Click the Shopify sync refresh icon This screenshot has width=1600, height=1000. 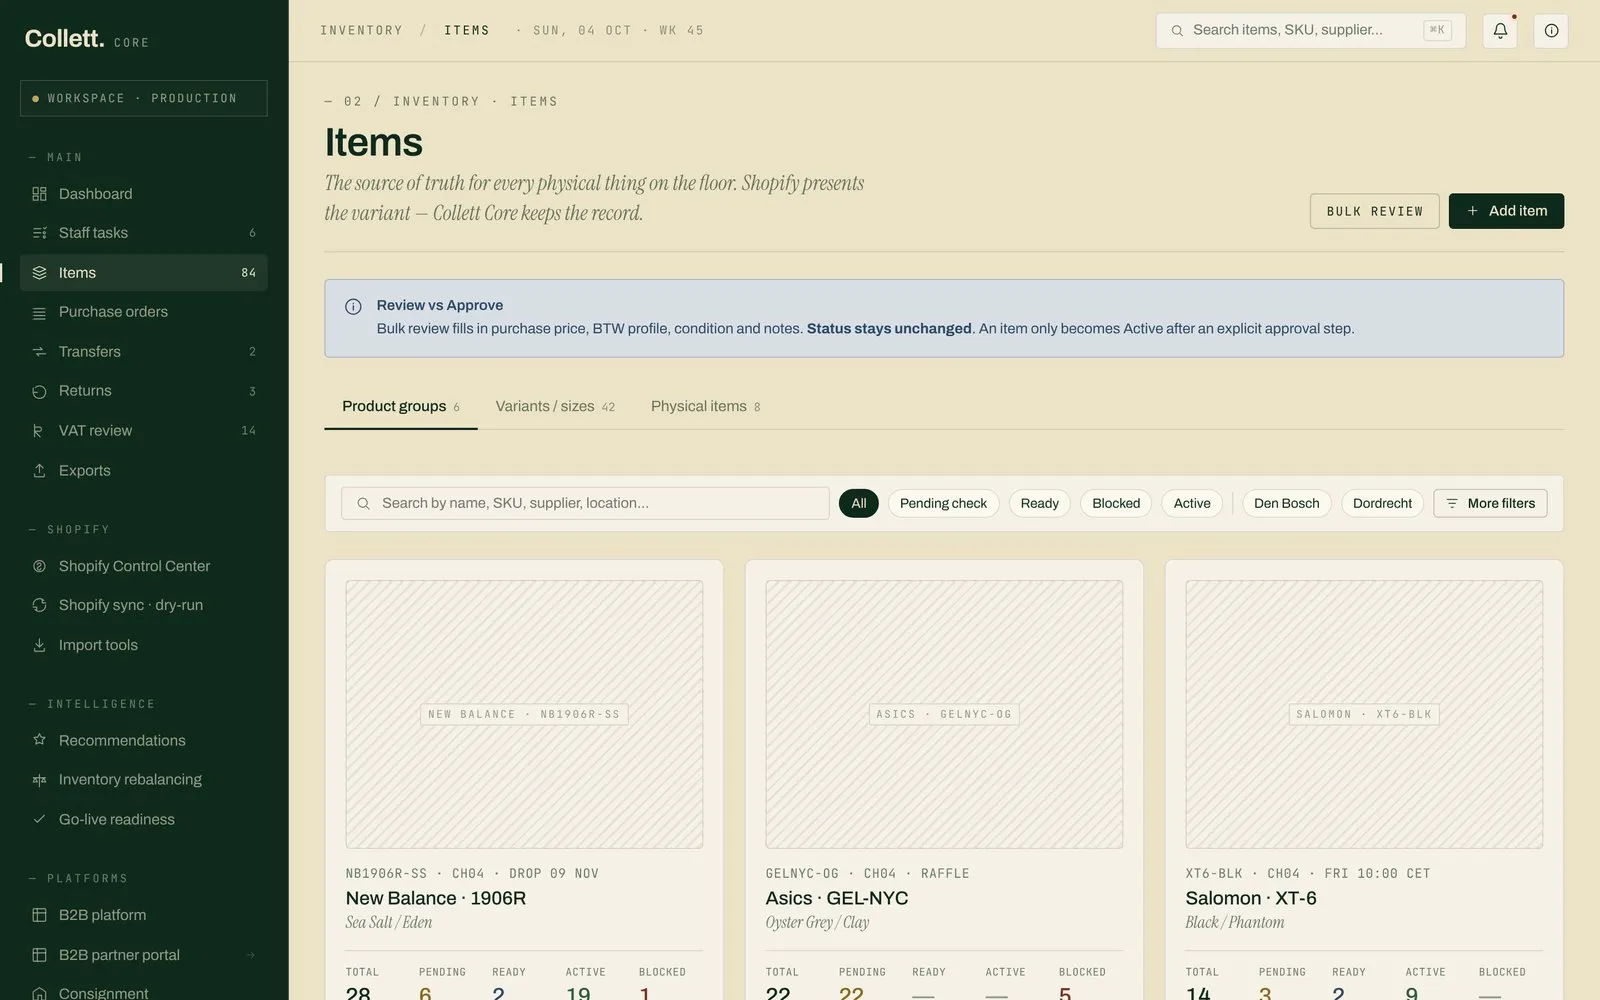[x=39, y=605]
